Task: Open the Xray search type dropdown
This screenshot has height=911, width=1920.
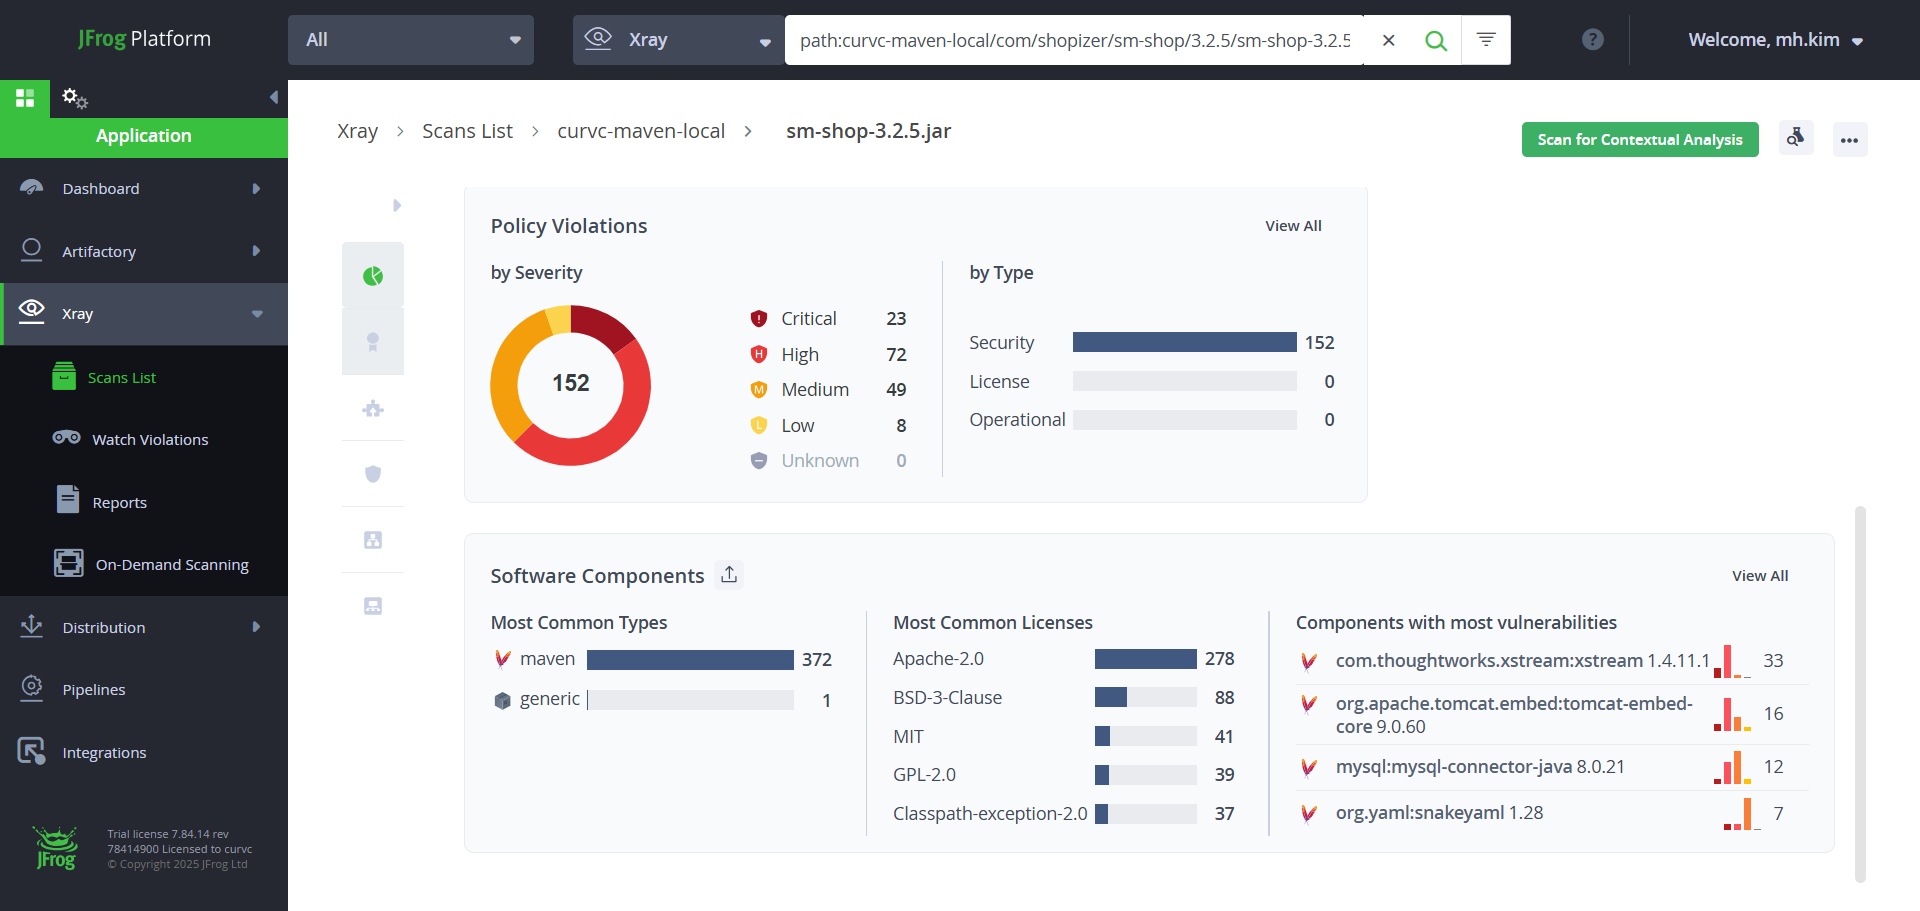Action: 679,40
